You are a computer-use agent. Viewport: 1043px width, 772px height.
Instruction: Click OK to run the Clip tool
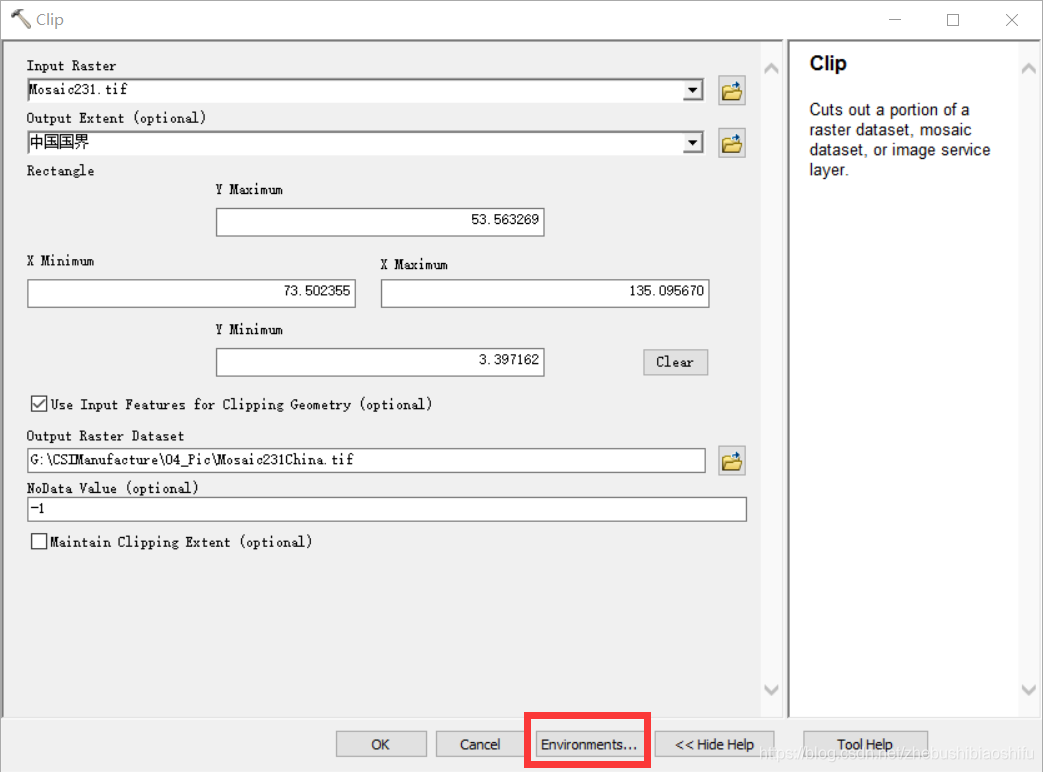click(x=380, y=744)
